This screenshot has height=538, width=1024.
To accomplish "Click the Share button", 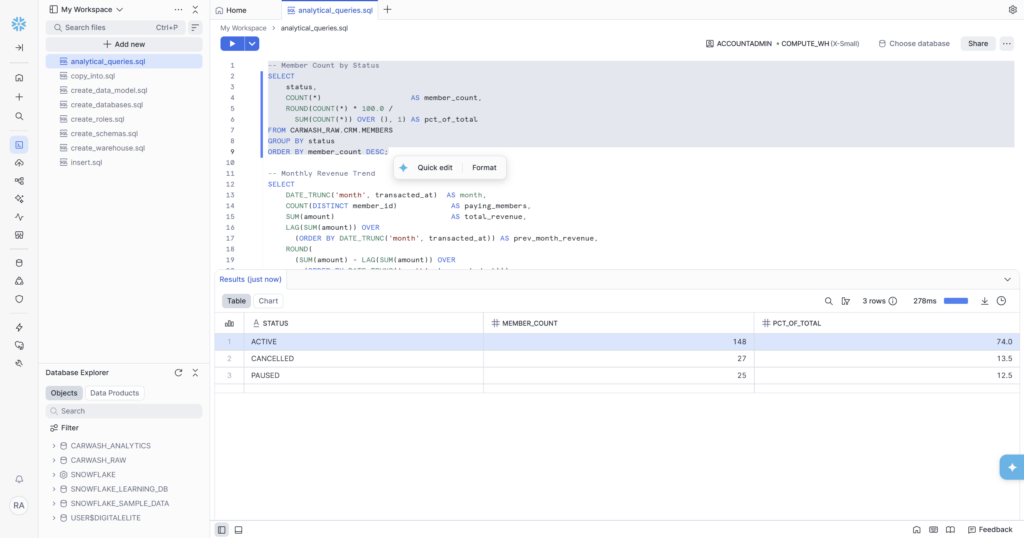I will pos(977,44).
